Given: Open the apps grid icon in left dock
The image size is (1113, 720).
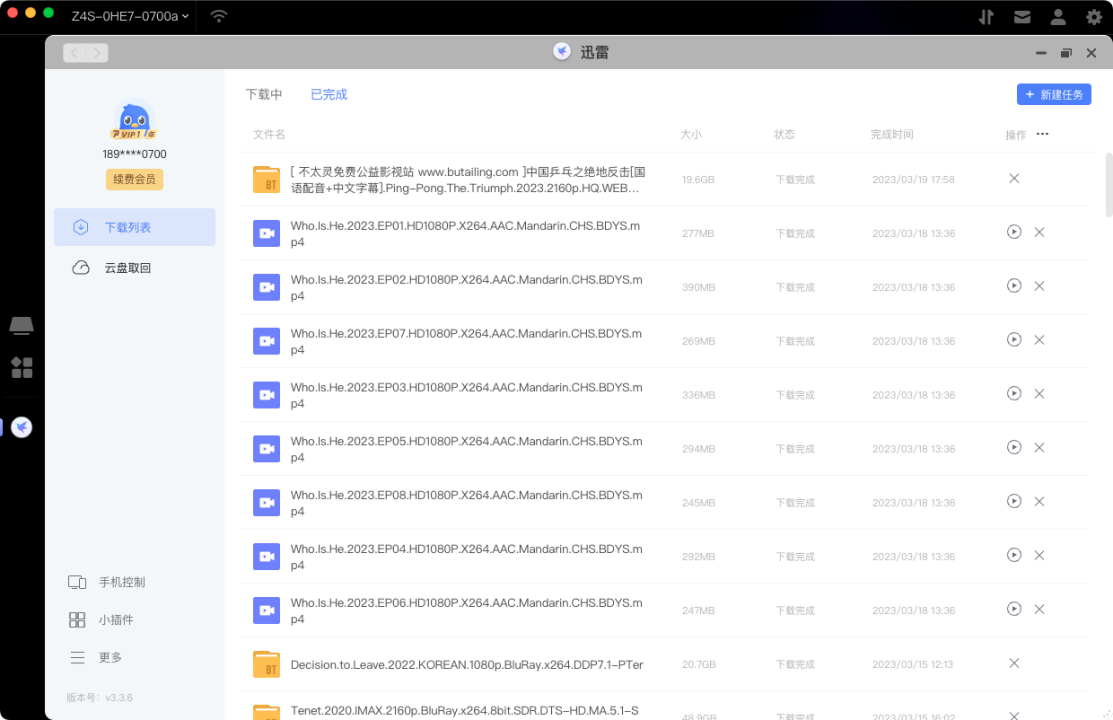Looking at the screenshot, I should pos(21,368).
